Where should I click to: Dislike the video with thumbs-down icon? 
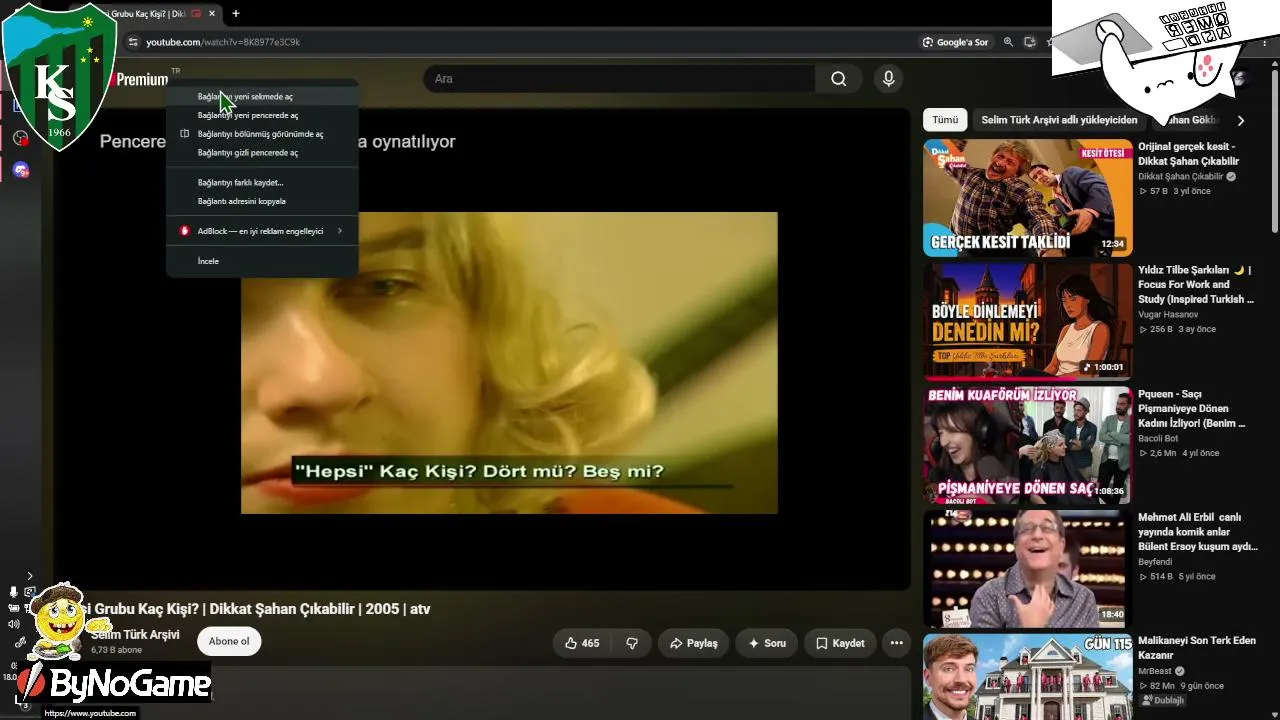click(632, 643)
